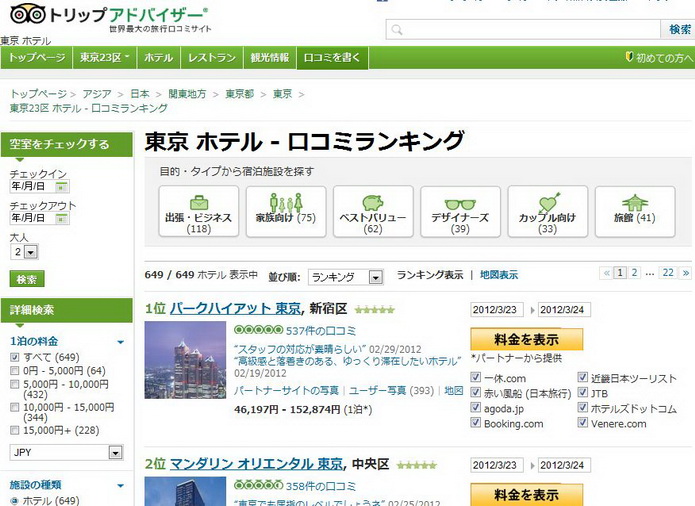The height and width of the screenshot is (506, 695).
Task: Open 口コミを書く nav tab
Action: [332, 58]
